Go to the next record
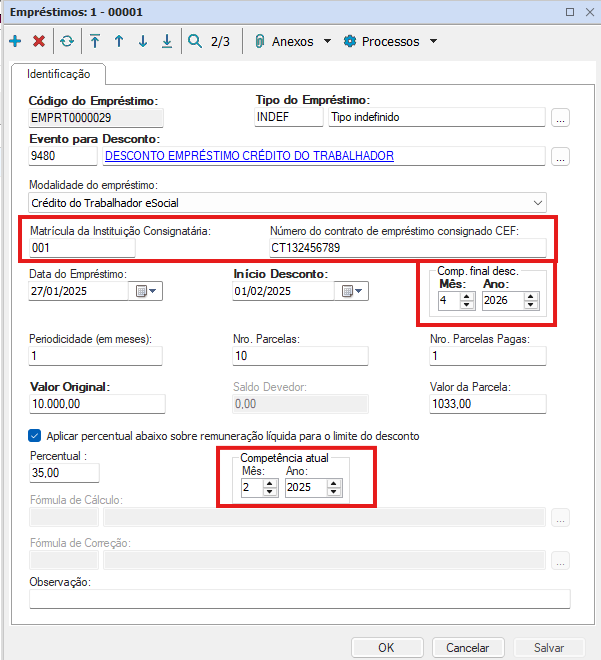This screenshot has width=601, height=660. [143, 42]
